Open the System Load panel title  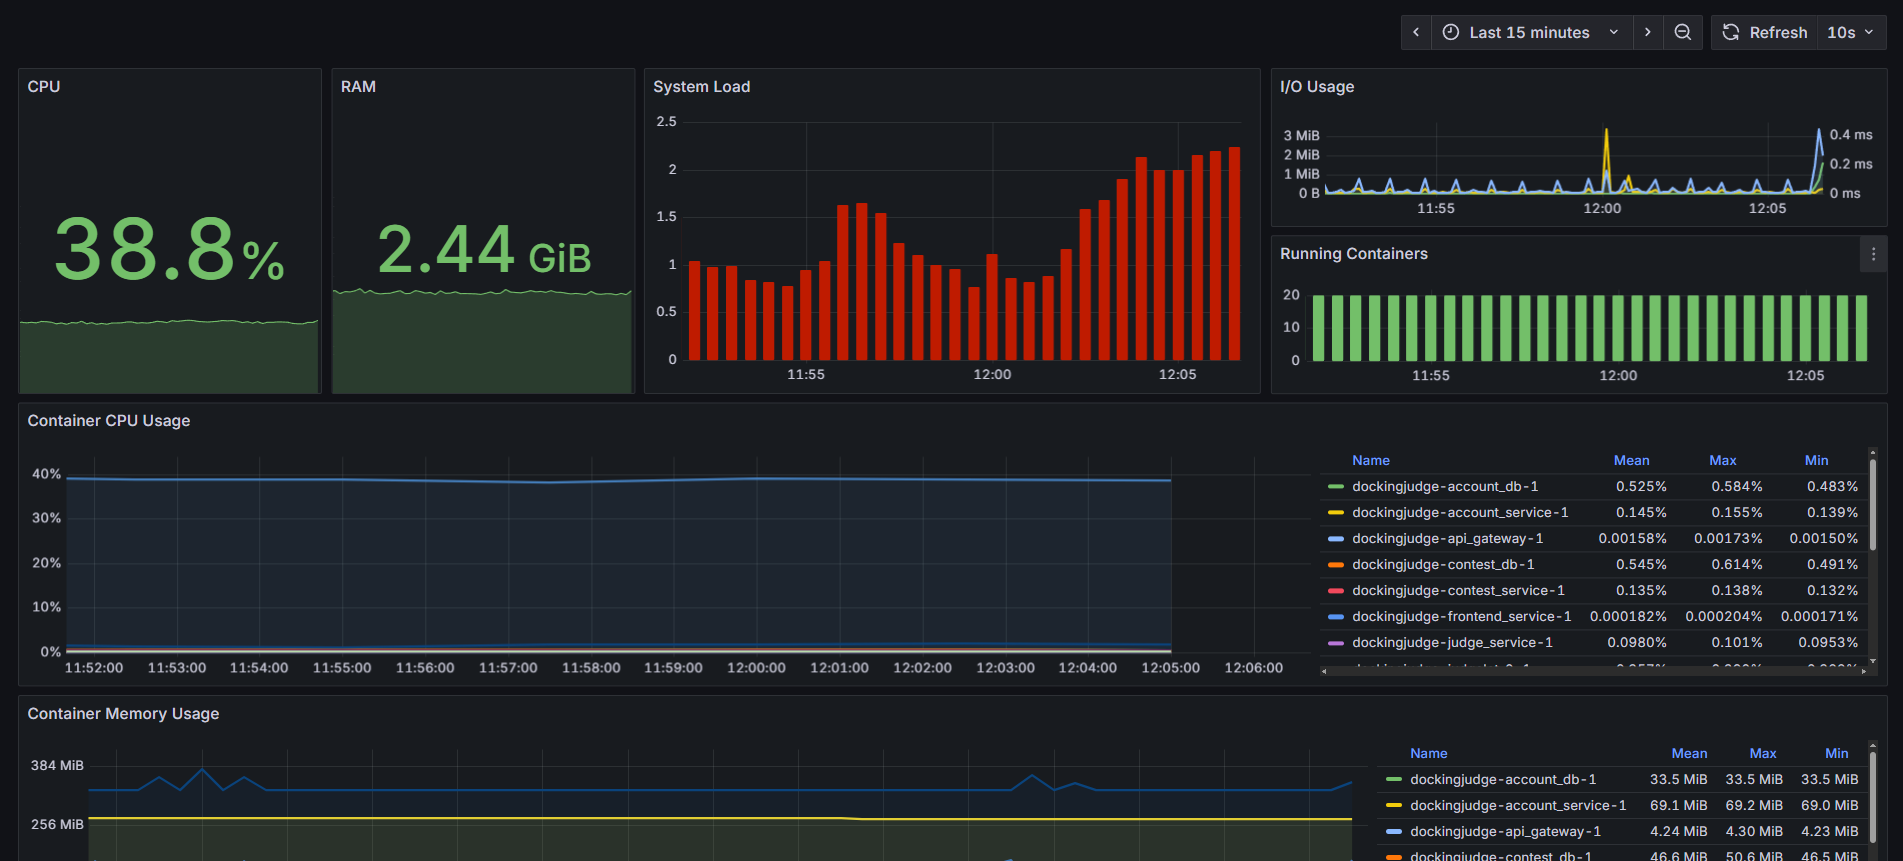click(701, 87)
